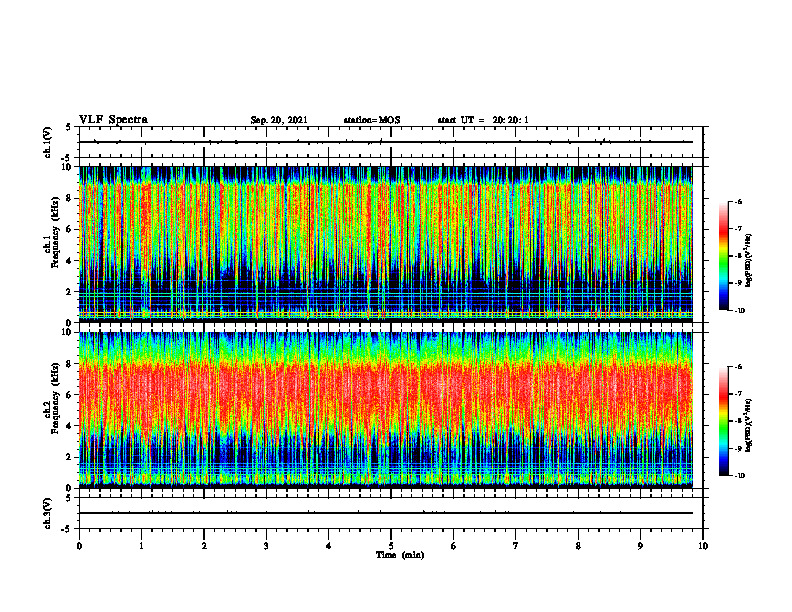Click time axis tick label "6"
This screenshot has height=612, width=792.
(454, 546)
